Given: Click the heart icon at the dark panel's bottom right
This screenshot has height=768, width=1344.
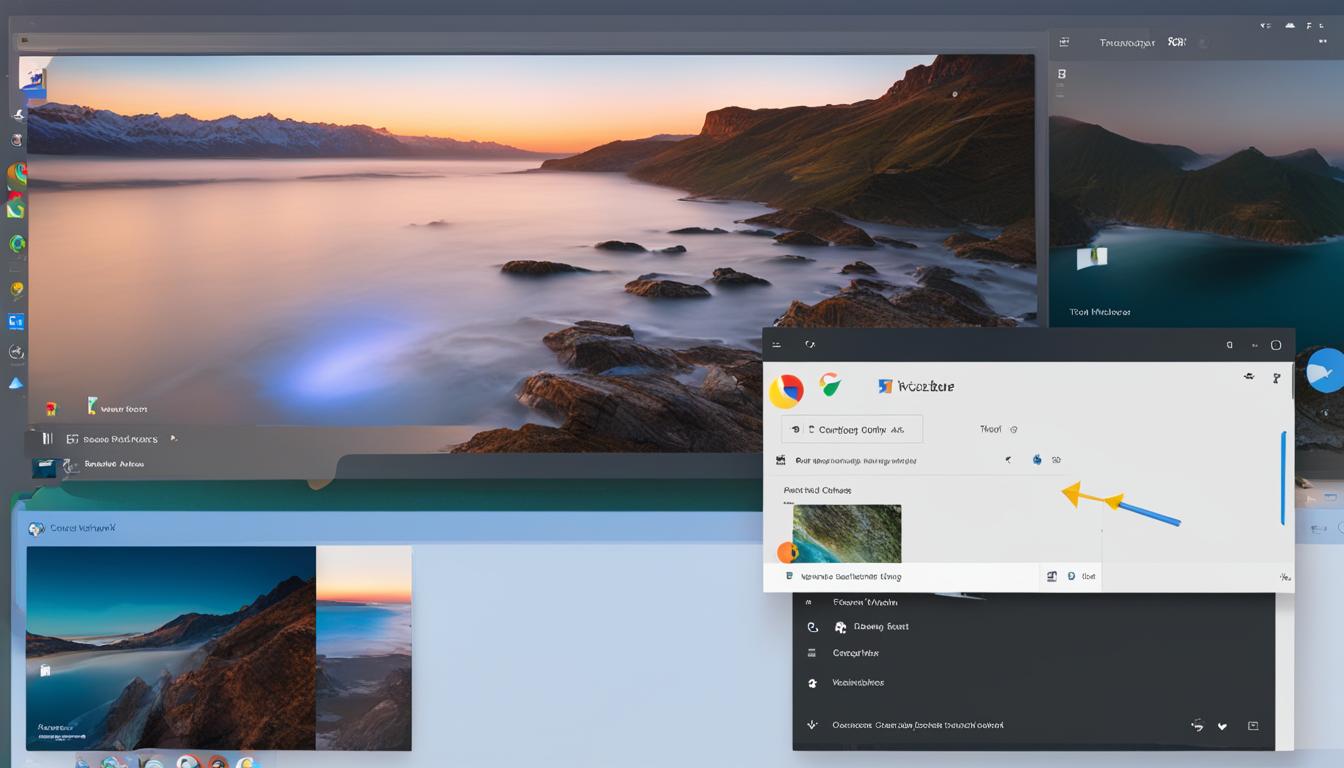Looking at the screenshot, I should (x=1222, y=727).
